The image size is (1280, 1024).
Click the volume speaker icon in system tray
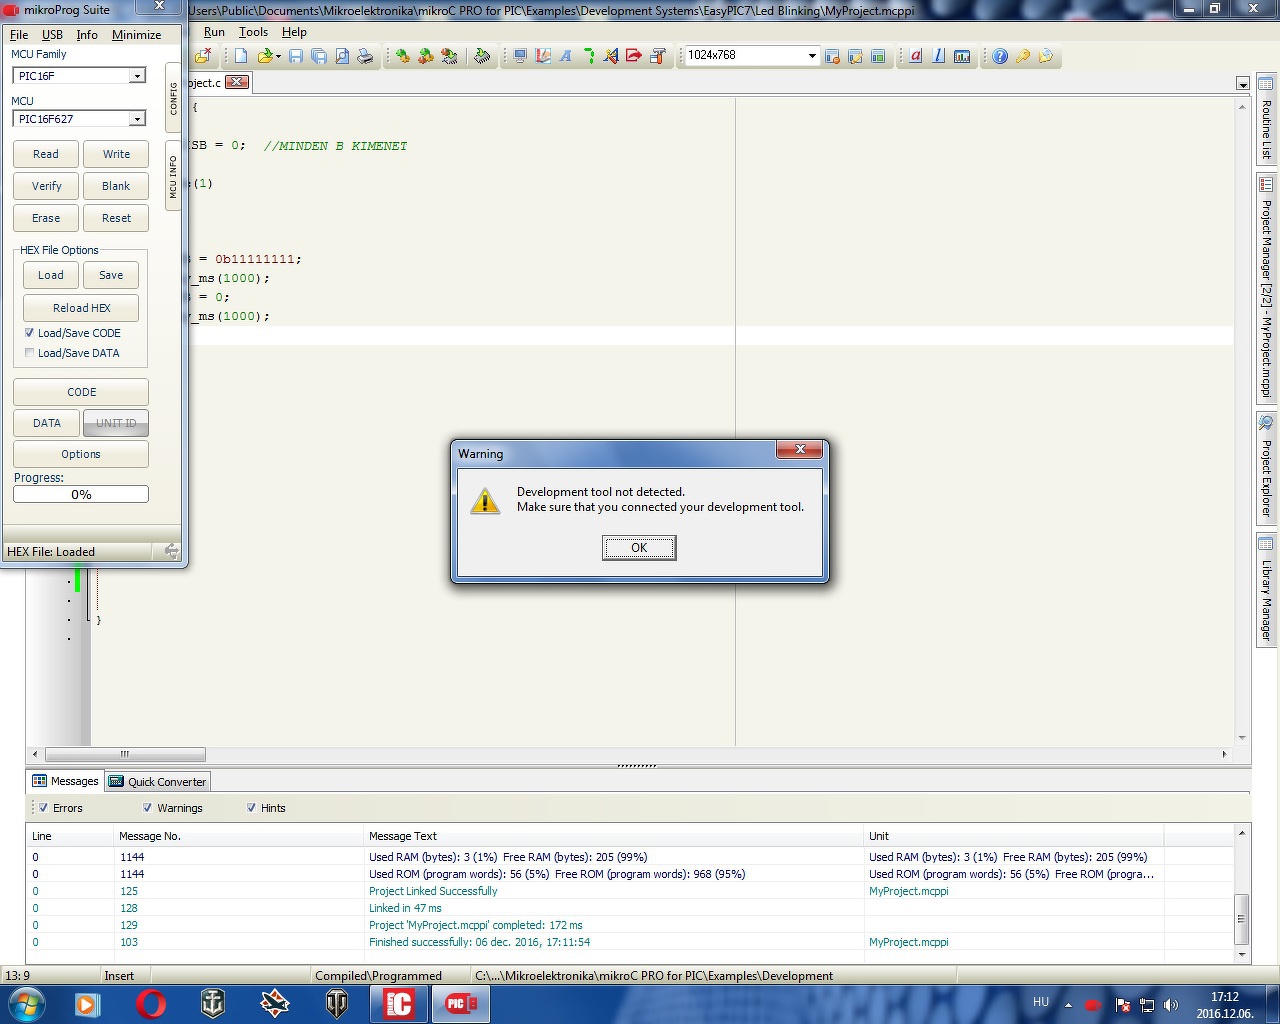1171,1005
